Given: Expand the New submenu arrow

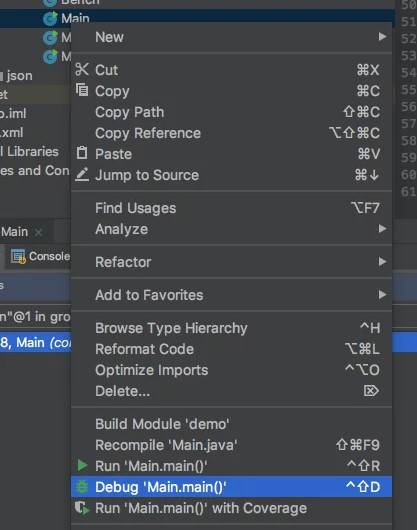Looking at the screenshot, I should tap(382, 37).
